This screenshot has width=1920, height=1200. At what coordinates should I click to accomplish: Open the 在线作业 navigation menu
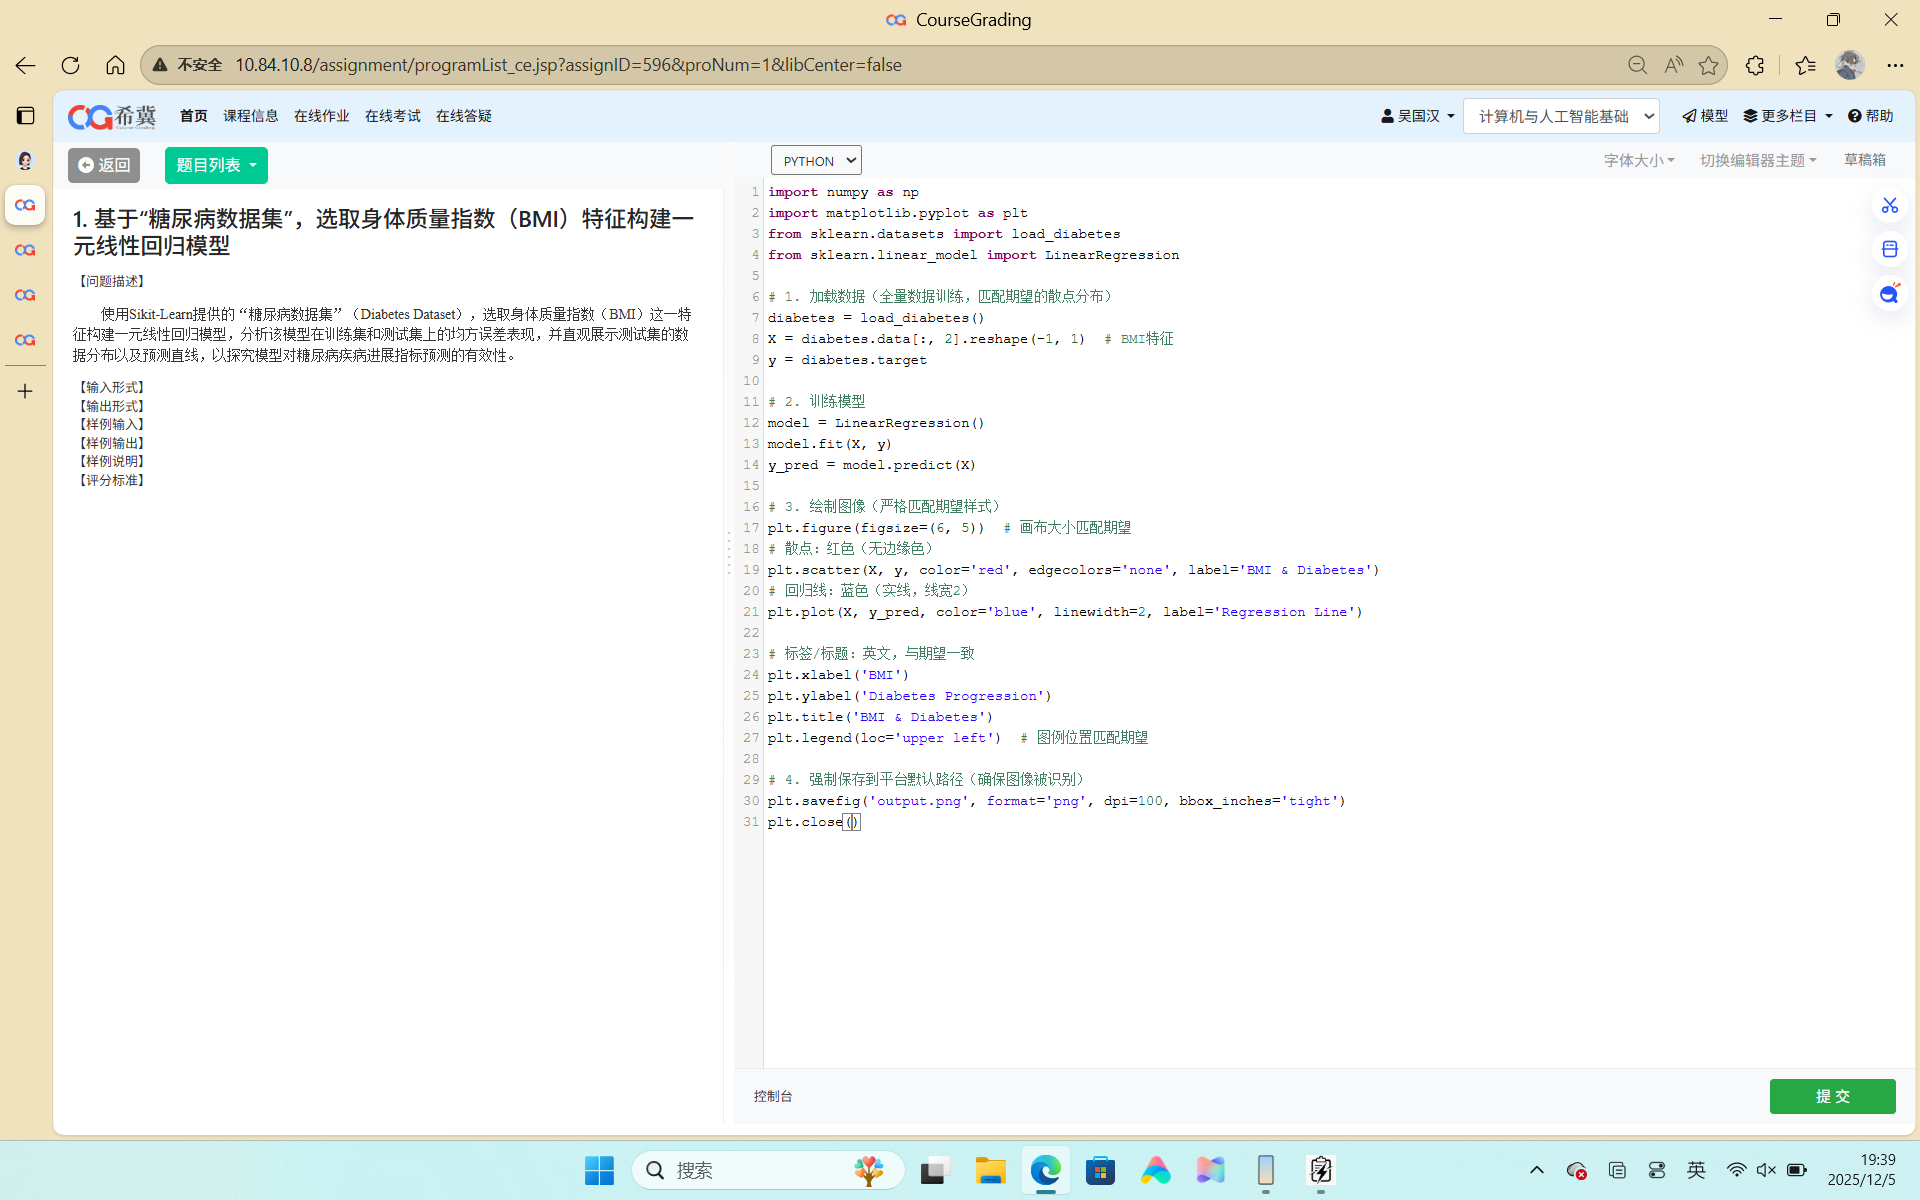(x=321, y=116)
